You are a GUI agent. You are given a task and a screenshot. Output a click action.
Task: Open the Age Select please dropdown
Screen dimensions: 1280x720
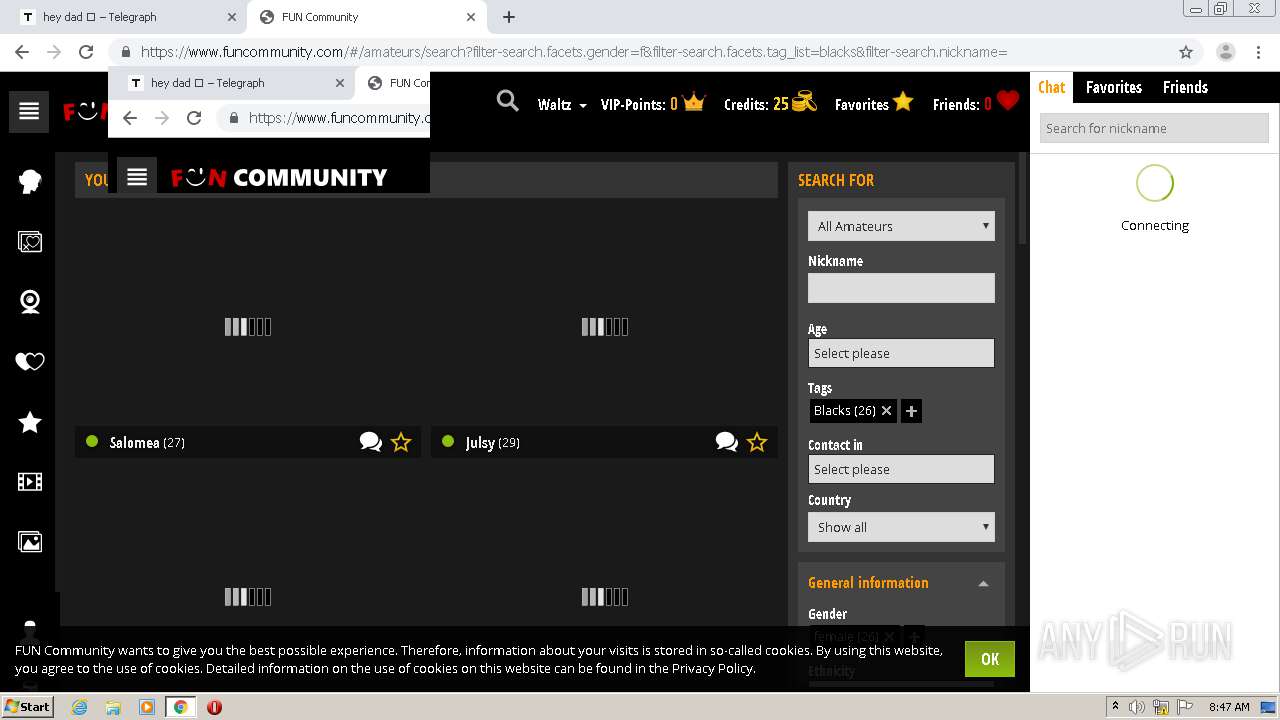(x=901, y=353)
